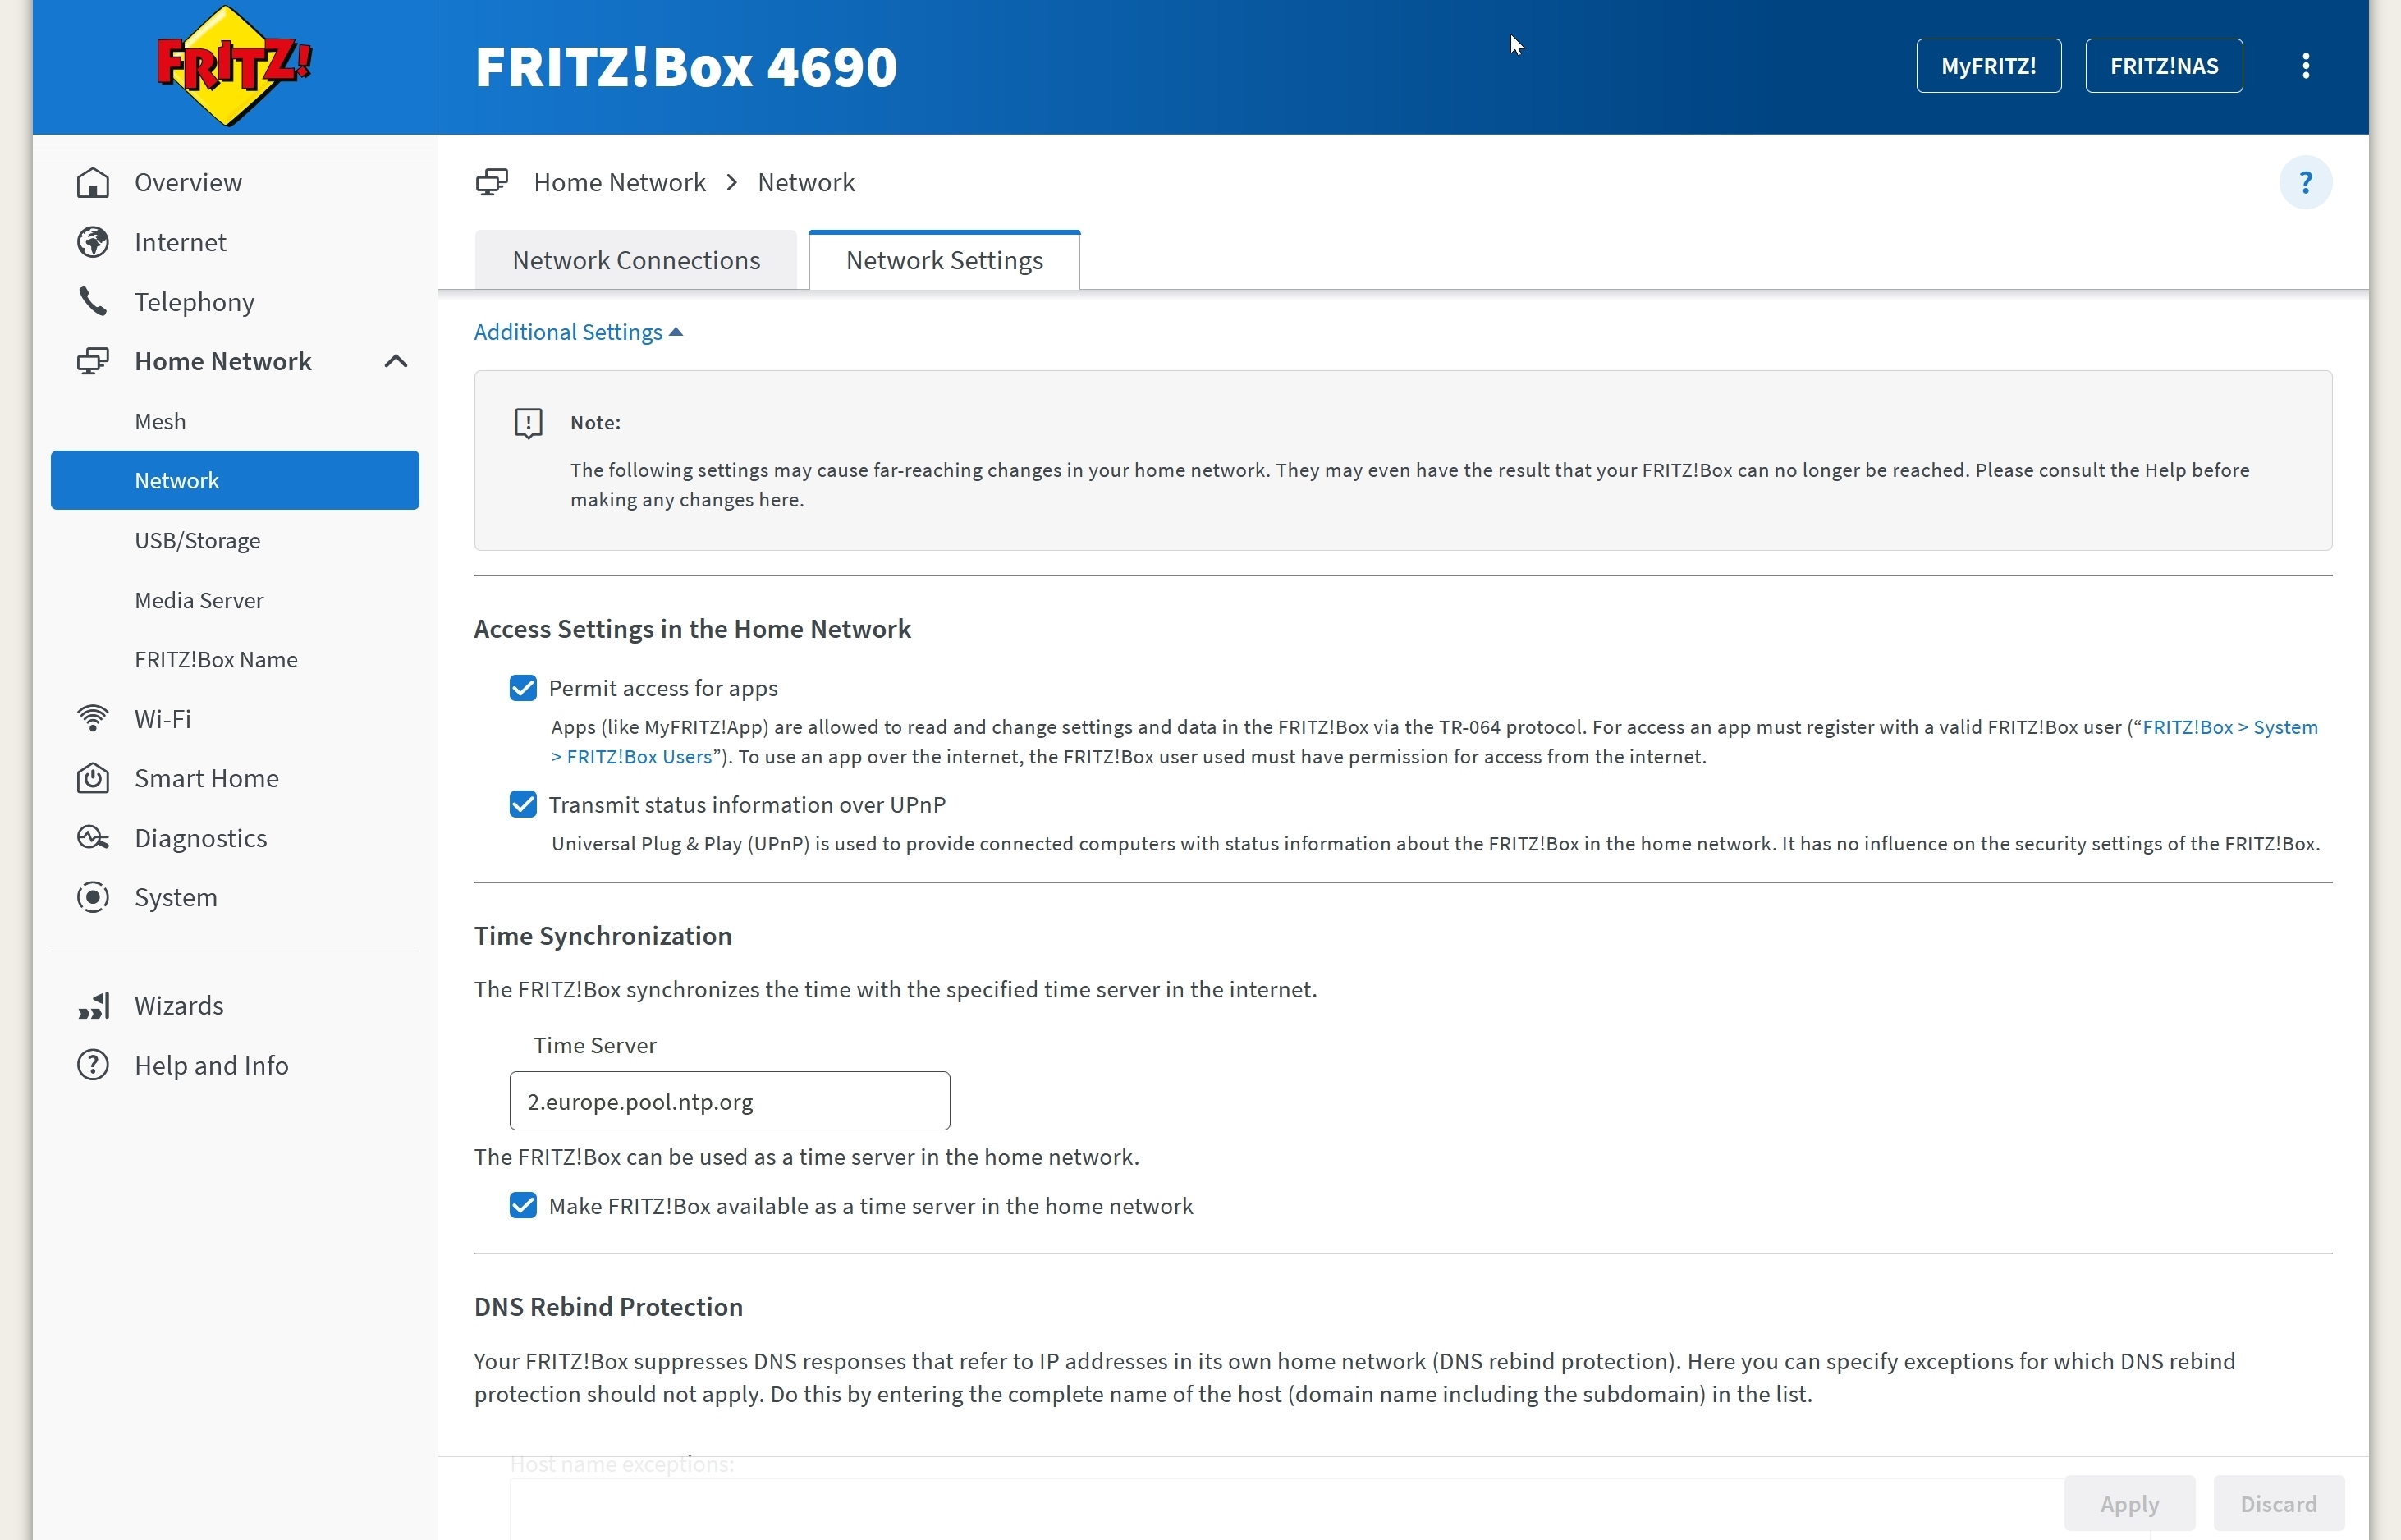Viewport: 2401px width, 1540px height.
Task: Click the Apply button
Action: 2129,1503
